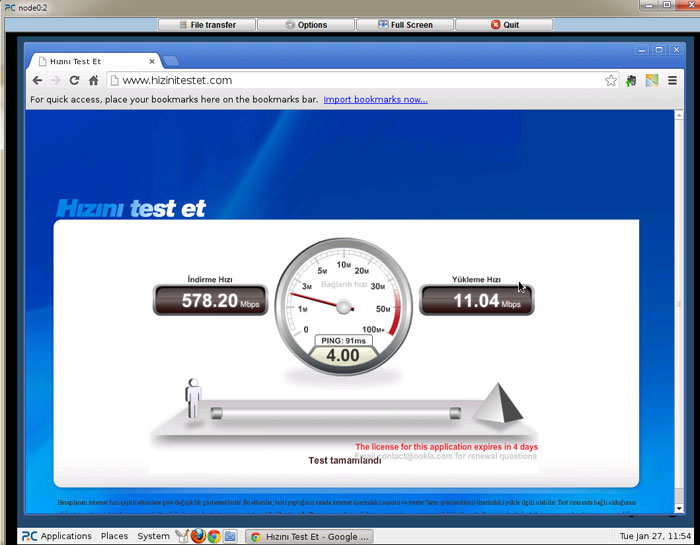Click the upload speed 11.04 Mbps value
This screenshot has height=545, width=700.
point(477,300)
